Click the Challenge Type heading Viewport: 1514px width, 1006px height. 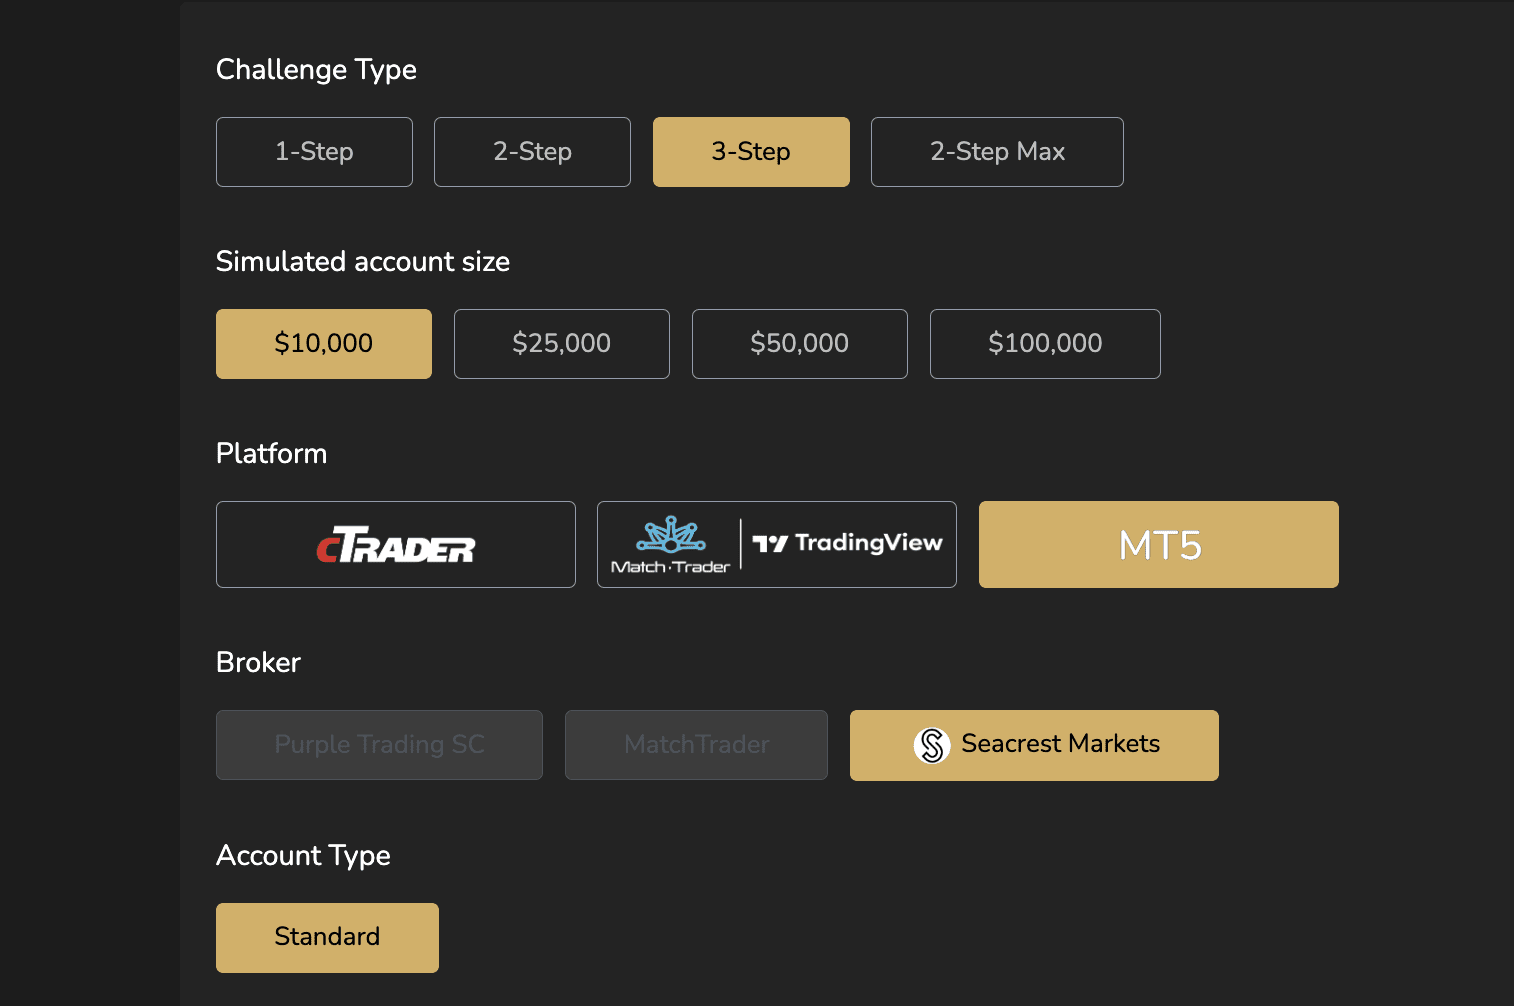point(316,70)
